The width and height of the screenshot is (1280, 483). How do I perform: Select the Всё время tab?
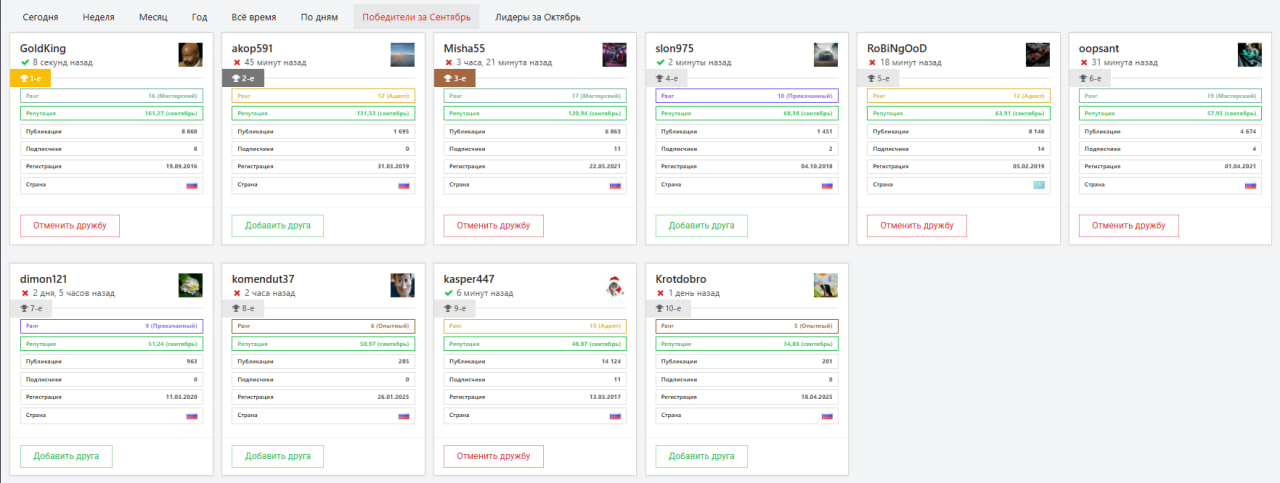tap(254, 17)
